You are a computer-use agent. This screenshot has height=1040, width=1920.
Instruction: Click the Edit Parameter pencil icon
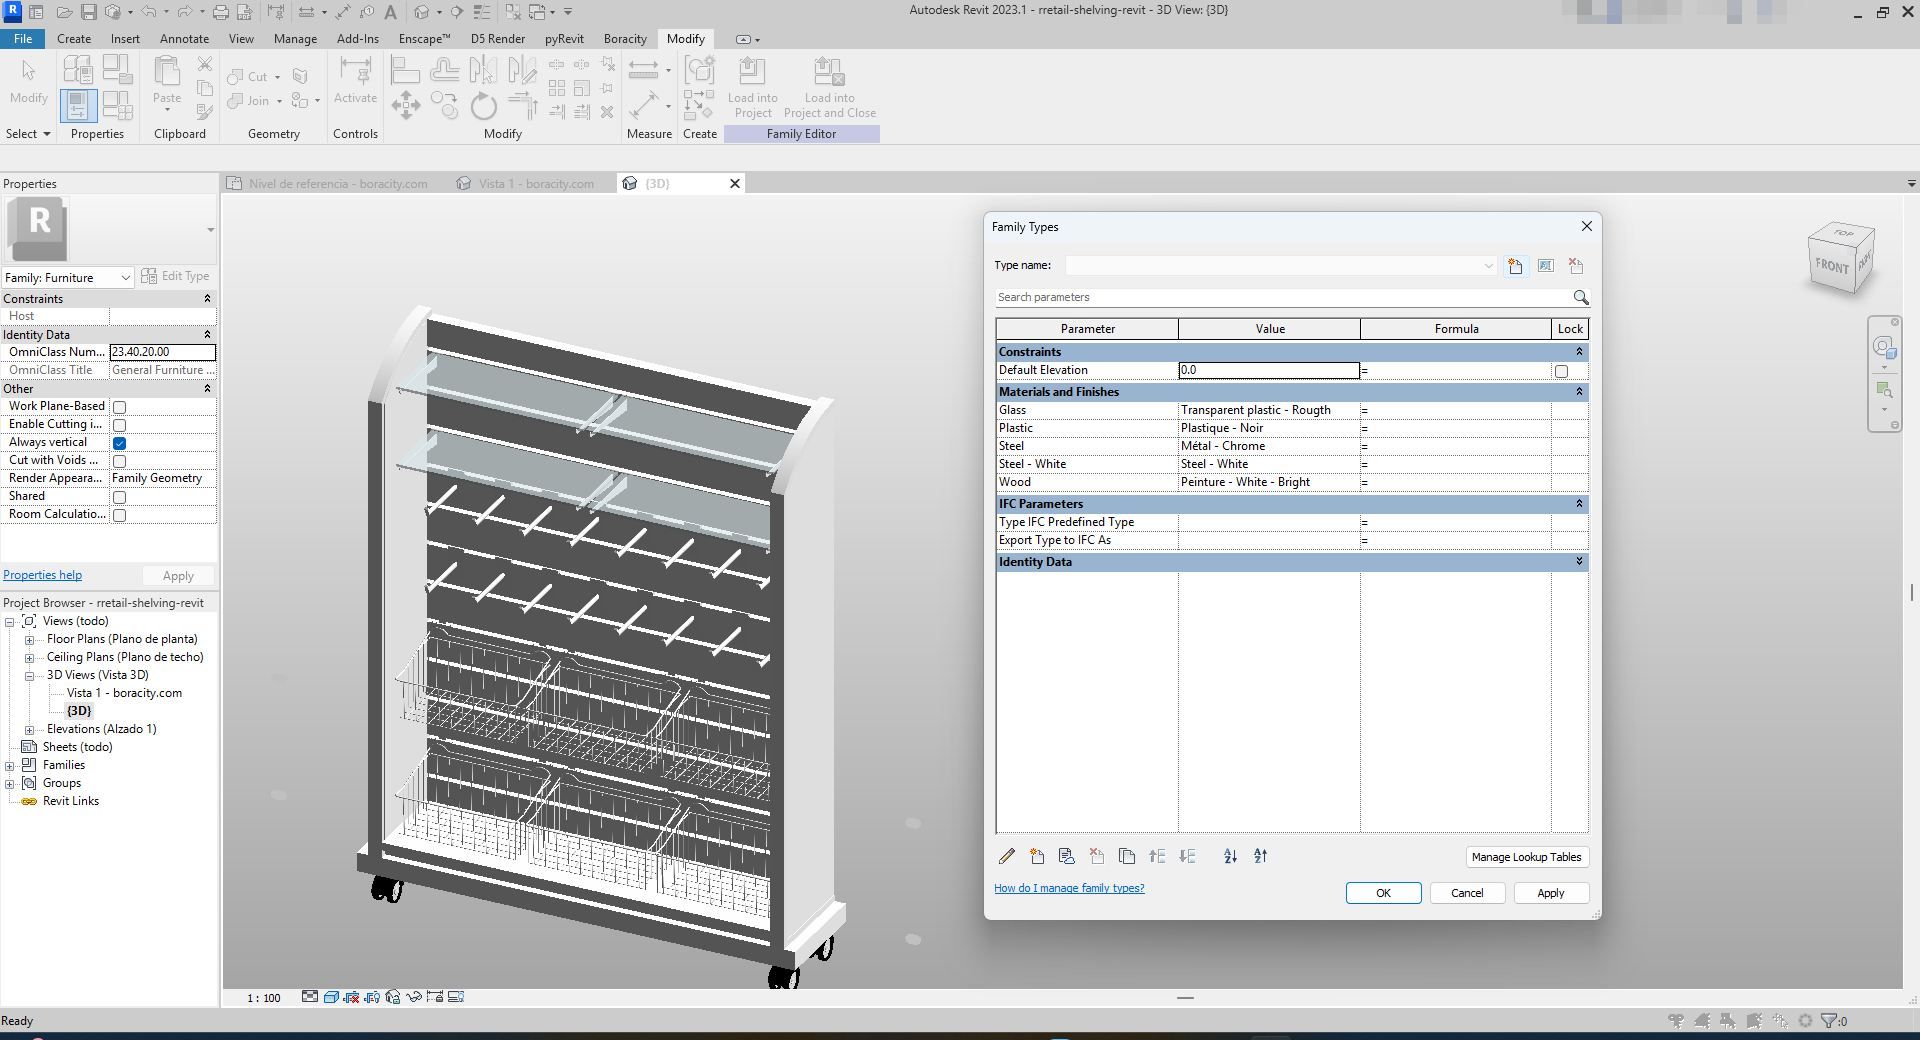(x=1007, y=856)
